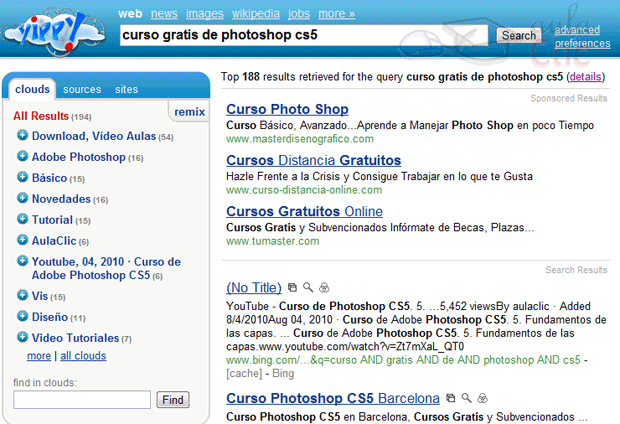
Task: Switch to the sites tab
Action: (x=127, y=90)
